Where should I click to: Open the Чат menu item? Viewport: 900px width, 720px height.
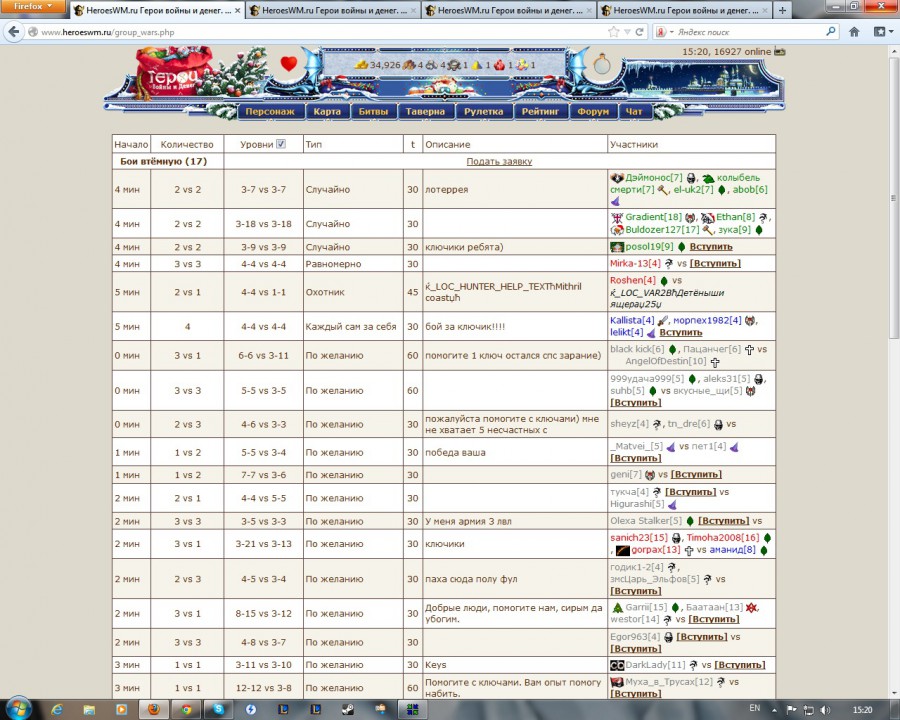point(634,111)
